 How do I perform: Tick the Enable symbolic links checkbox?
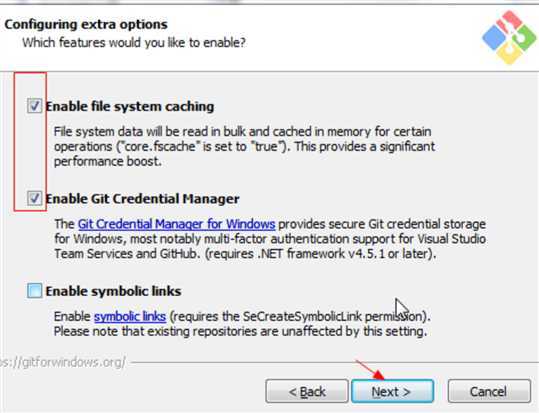tap(34, 291)
